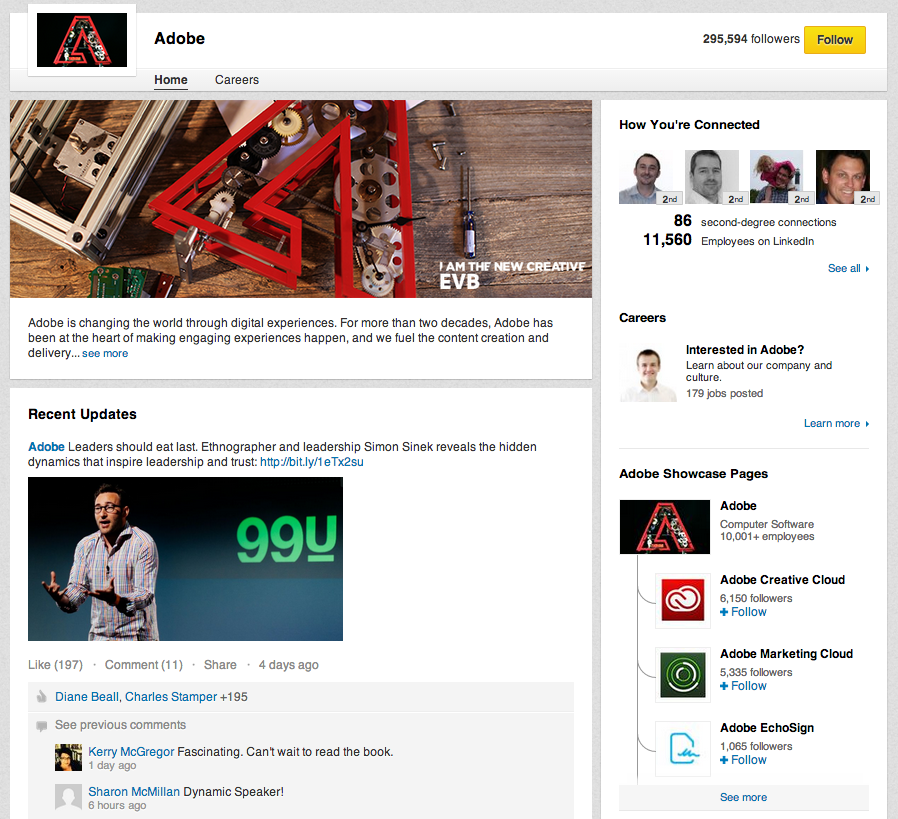Follow Adobe Marketing Cloud
Viewport: 898px width, 819px height.
coord(743,686)
